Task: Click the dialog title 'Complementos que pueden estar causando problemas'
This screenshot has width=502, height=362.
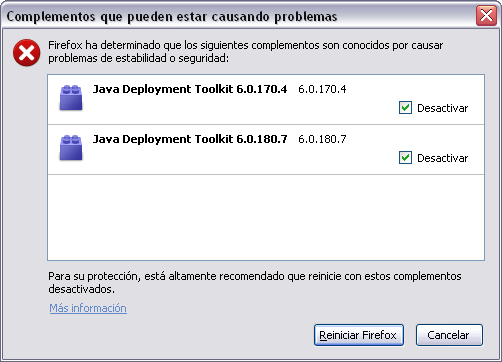Action: tap(172, 16)
